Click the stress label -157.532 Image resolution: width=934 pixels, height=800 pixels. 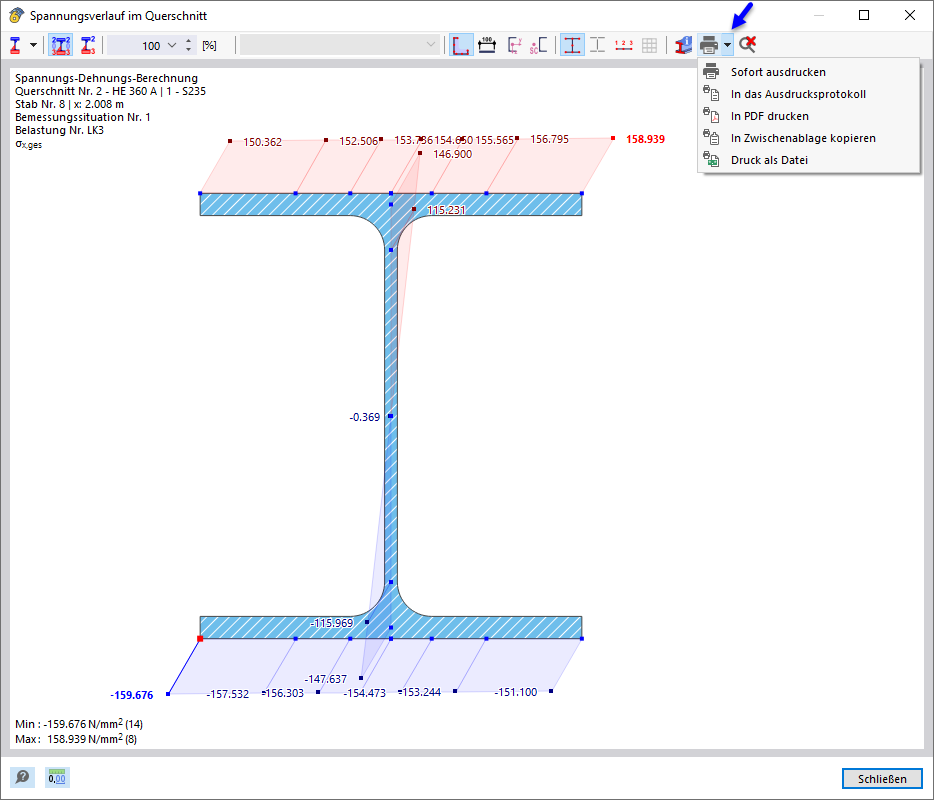click(x=228, y=695)
